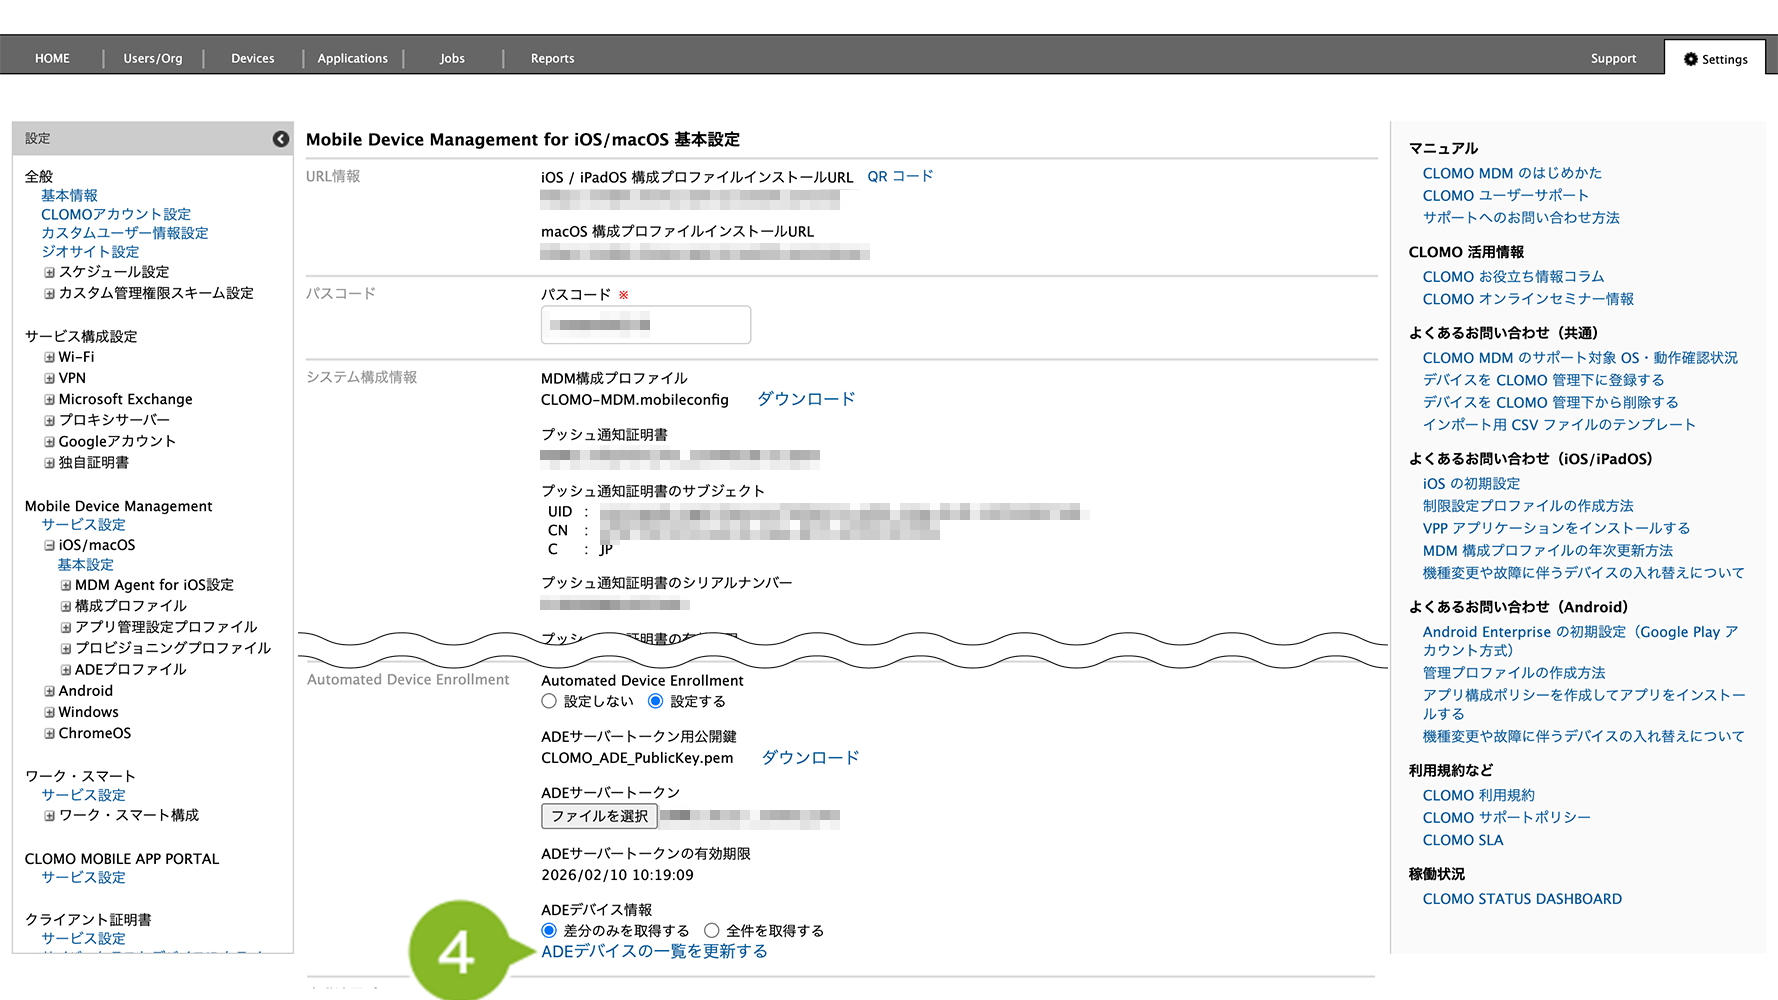Open Settings tab with gear icon
Viewport: 1778px width, 1000px height.
[1715, 59]
